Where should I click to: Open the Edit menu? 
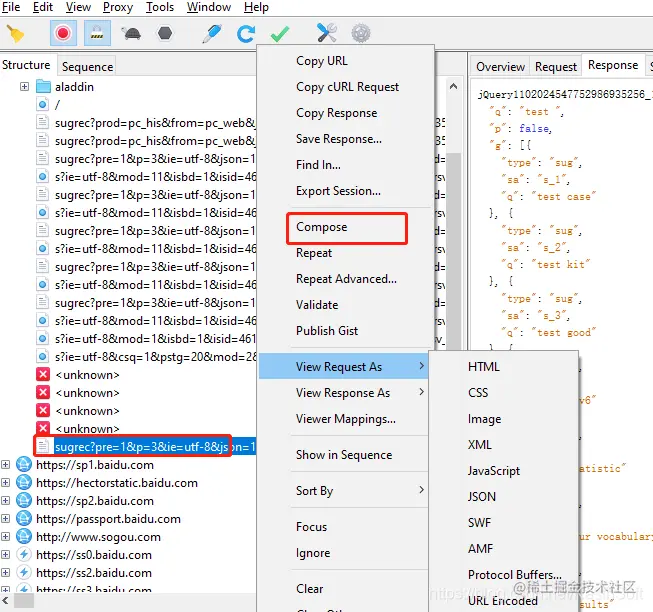(43, 7)
